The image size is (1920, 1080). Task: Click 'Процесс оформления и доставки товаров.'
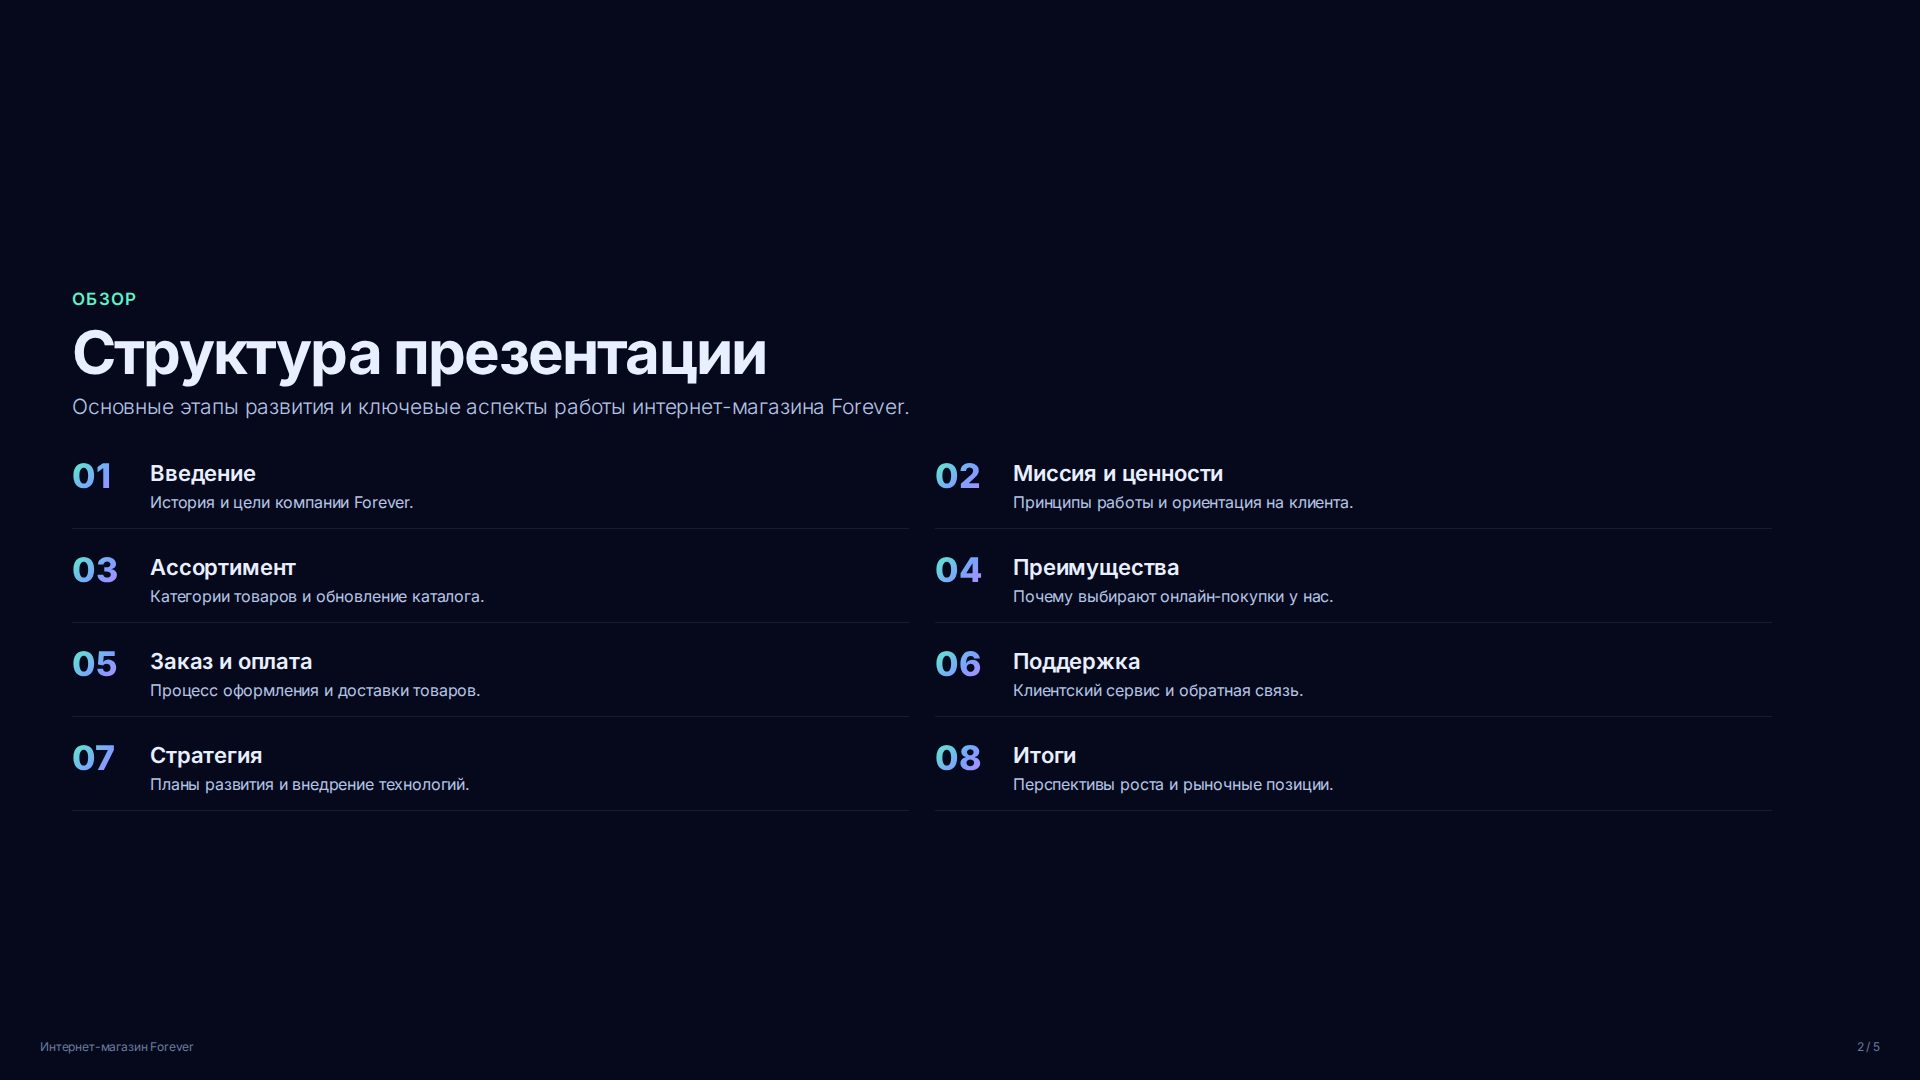[x=315, y=691]
